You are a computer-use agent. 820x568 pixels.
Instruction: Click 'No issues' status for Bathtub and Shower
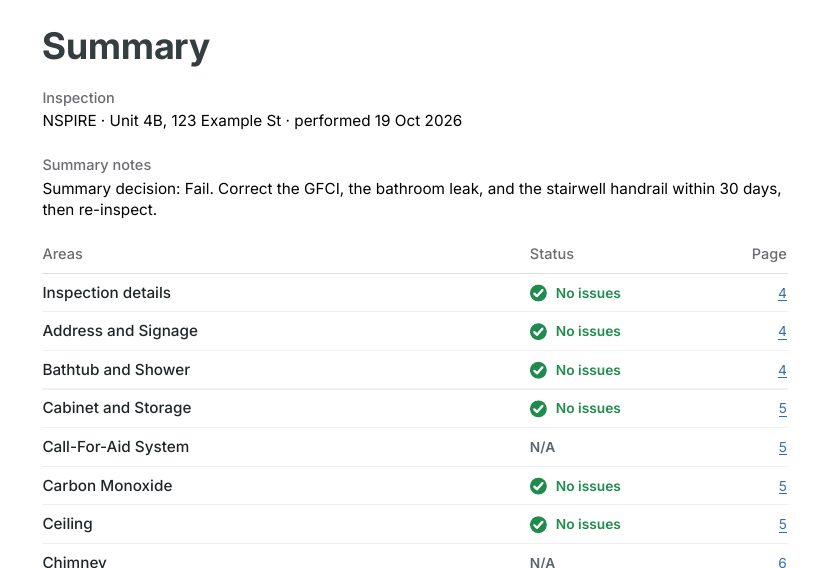pos(588,370)
